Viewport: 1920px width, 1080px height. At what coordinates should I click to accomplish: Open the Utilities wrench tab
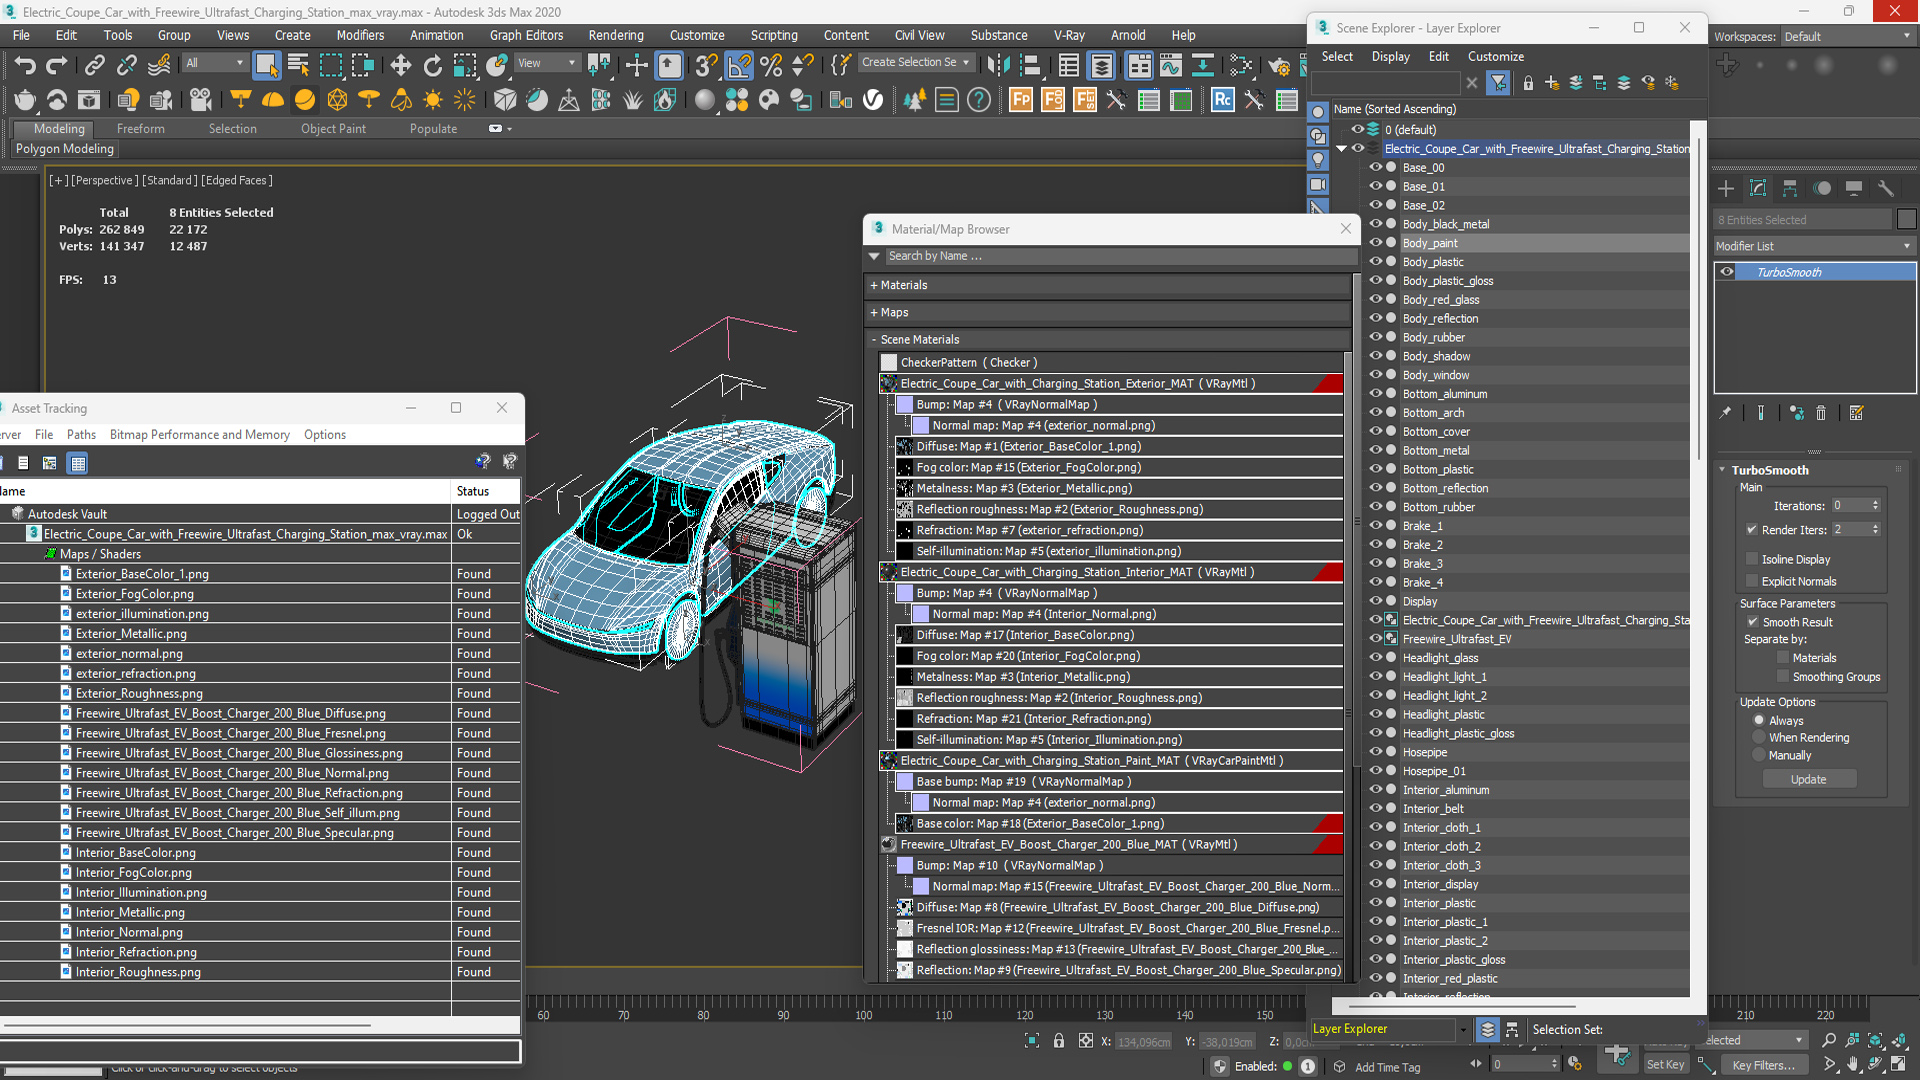(x=1886, y=188)
